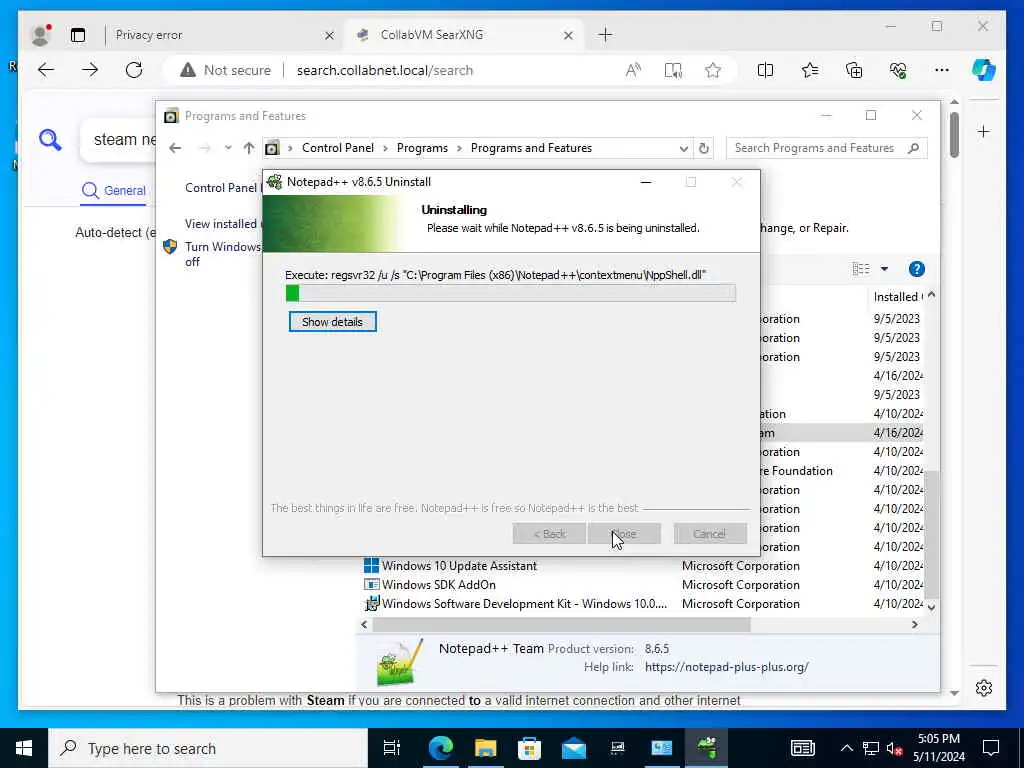The height and width of the screenshot is (768, 1024).
Task: Click Edge browser back arrow
Action: coord(46,70)
